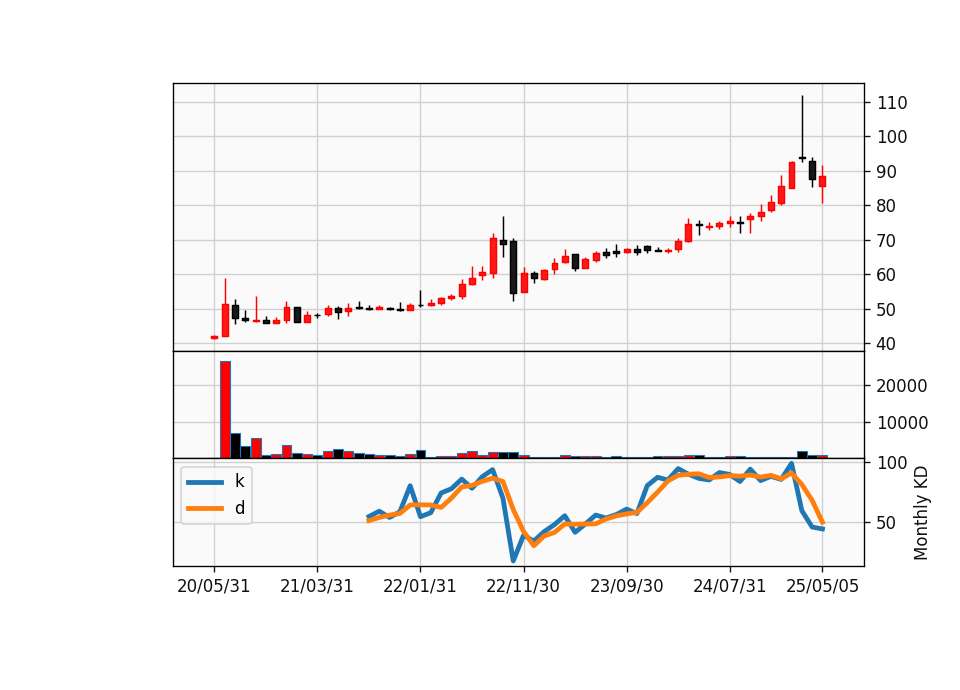The width and height of the screenshot is (960, 690).
Task: Click the last red candlestick at 25/05/05
Action: [822, 182]
